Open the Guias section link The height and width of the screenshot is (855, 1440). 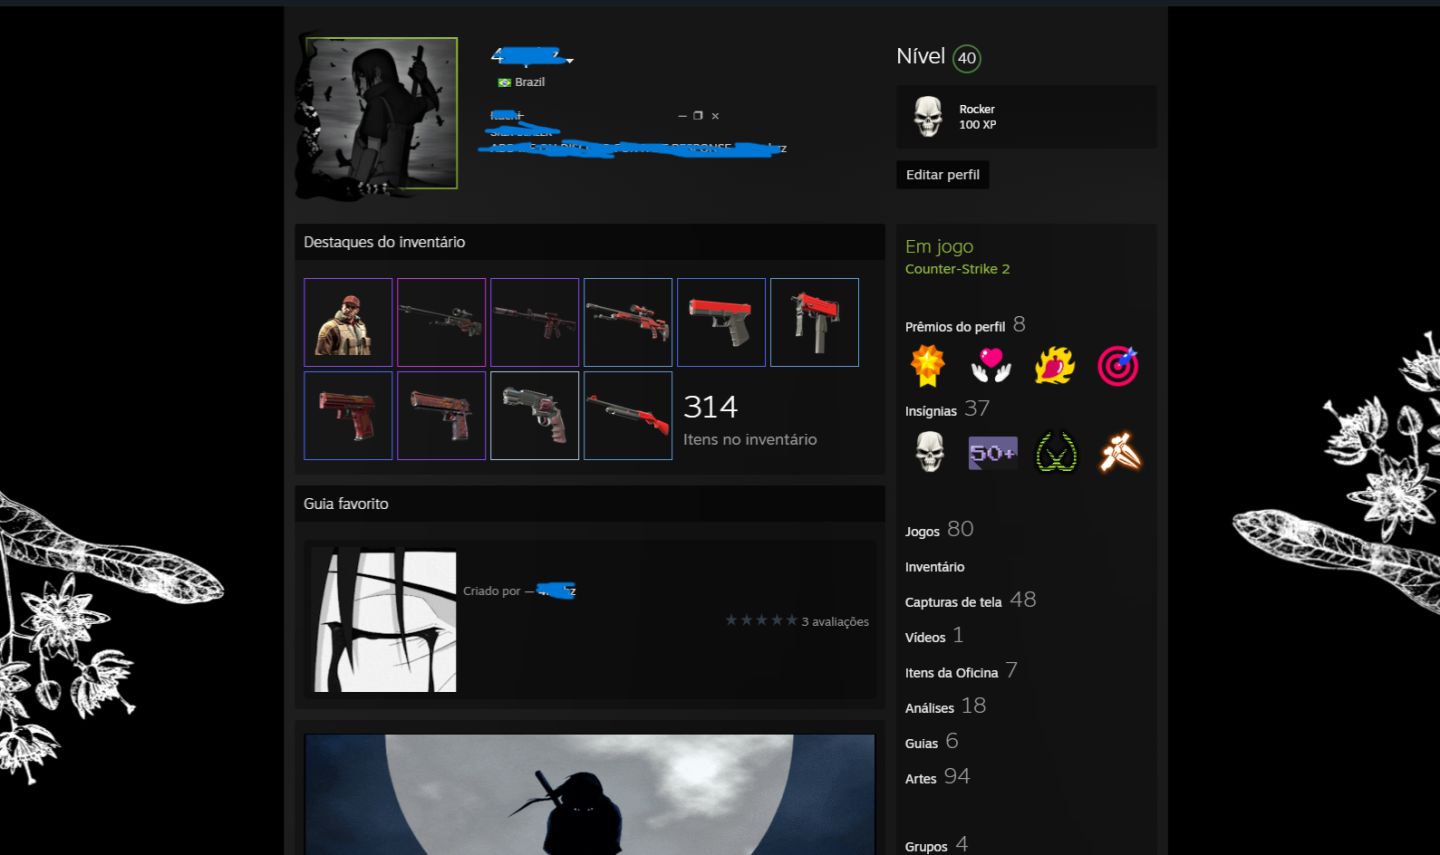tap(921, 743)
